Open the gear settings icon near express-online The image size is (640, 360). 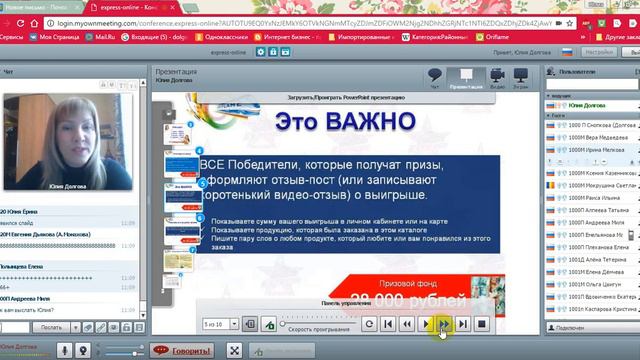pyautogui.click(x=260, y=52)
